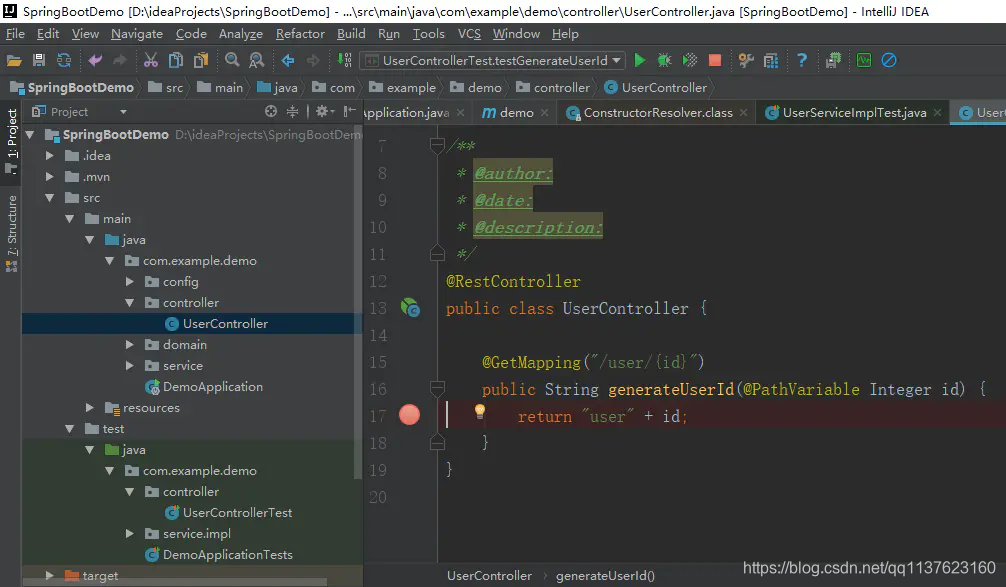Click the Save All disk icon
Screen dimensions: 1006x587
[39, 60]
